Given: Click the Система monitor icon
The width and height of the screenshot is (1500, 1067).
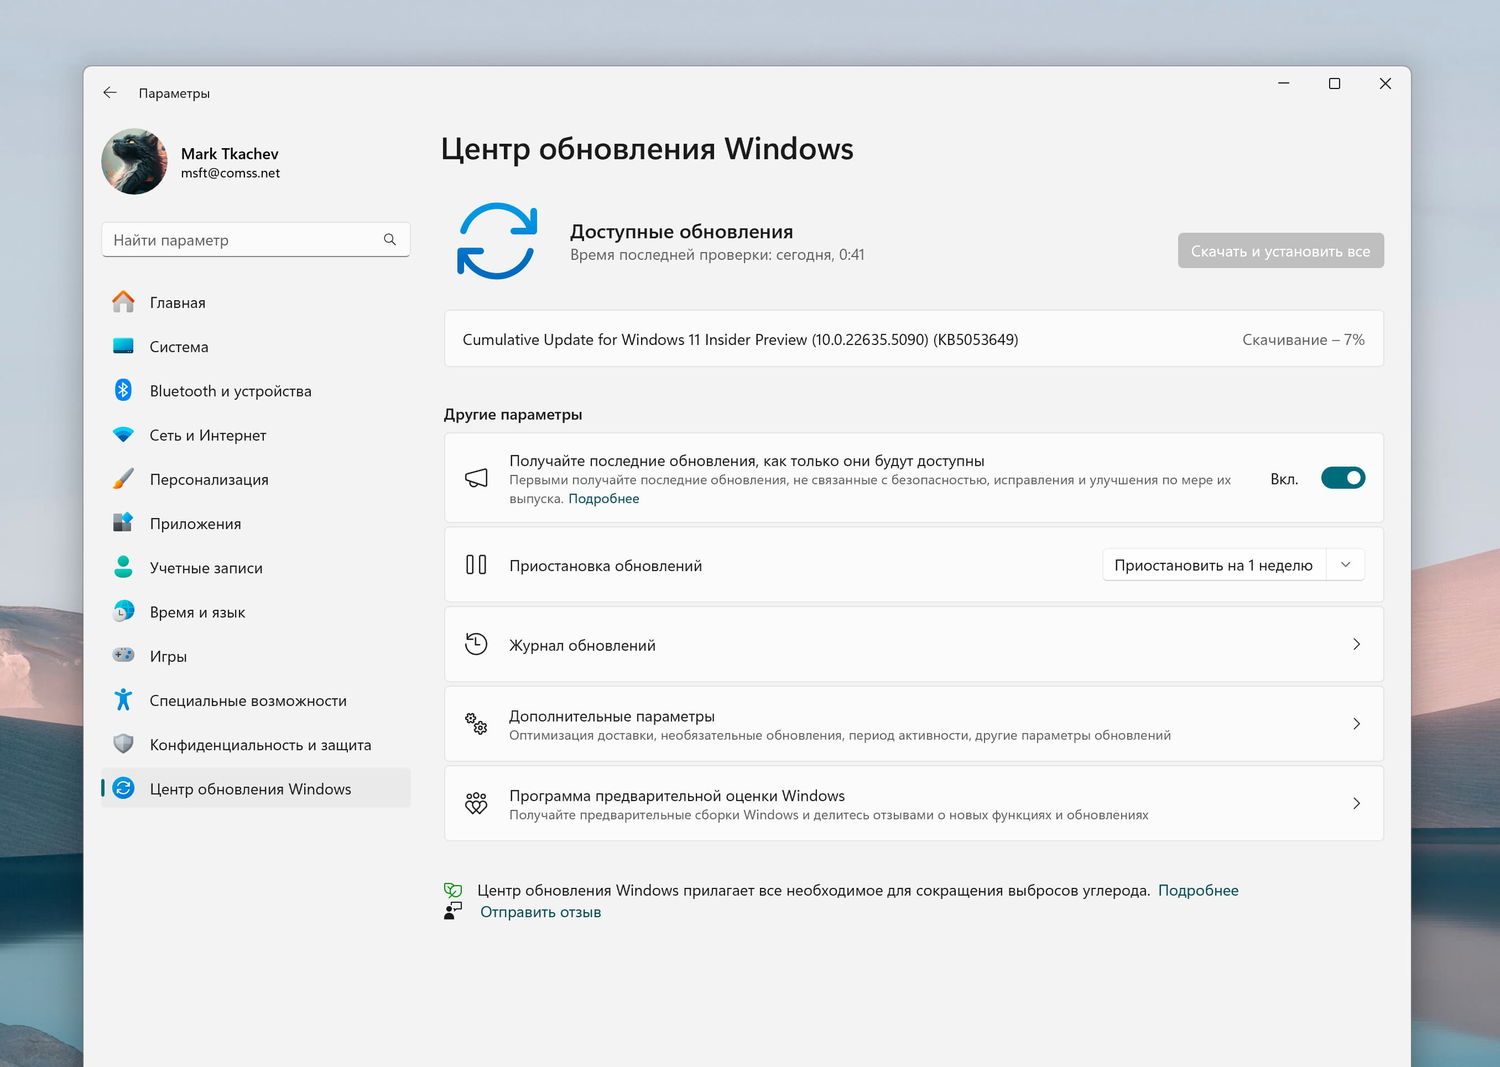Looking at the screenshot, I should pyautogui.click(x=123, y=346).
